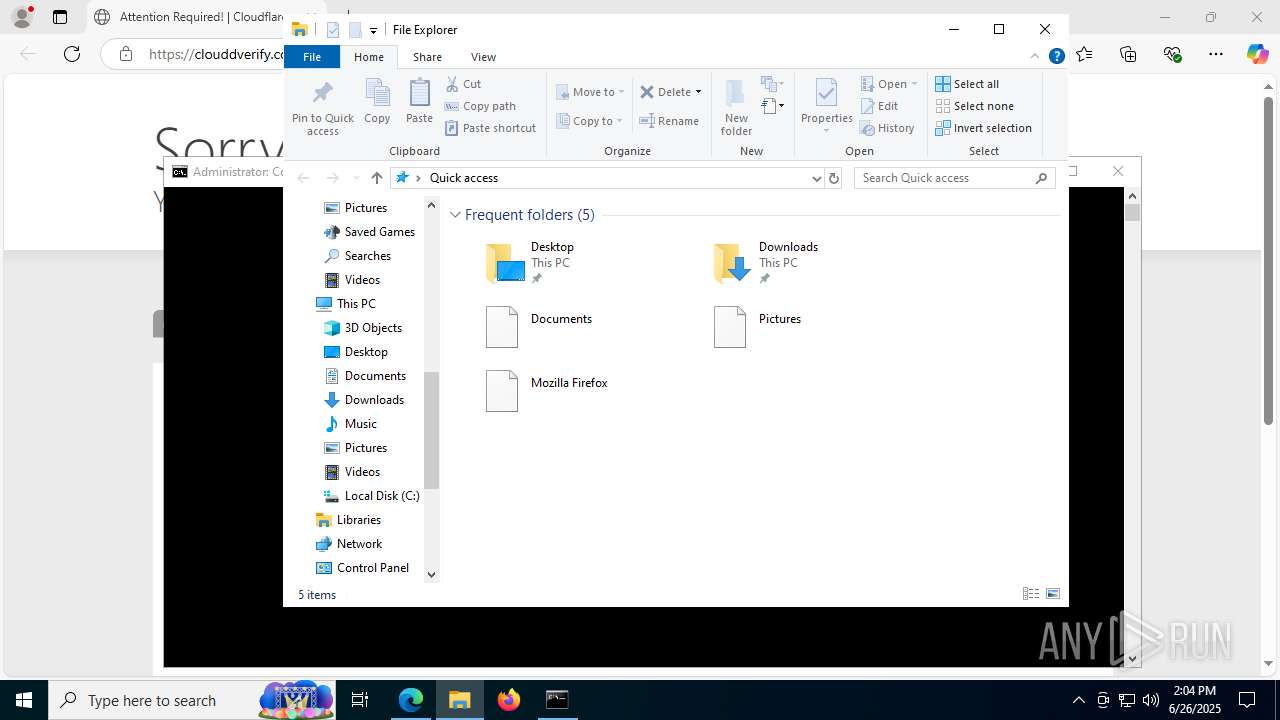Click navigation pane scroll down arrow

(x=432, y=574)
